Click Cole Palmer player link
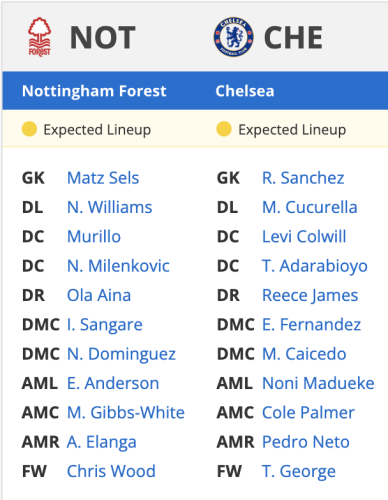The width and height of the screenshot is (388, 500). (x=308, y=412)
